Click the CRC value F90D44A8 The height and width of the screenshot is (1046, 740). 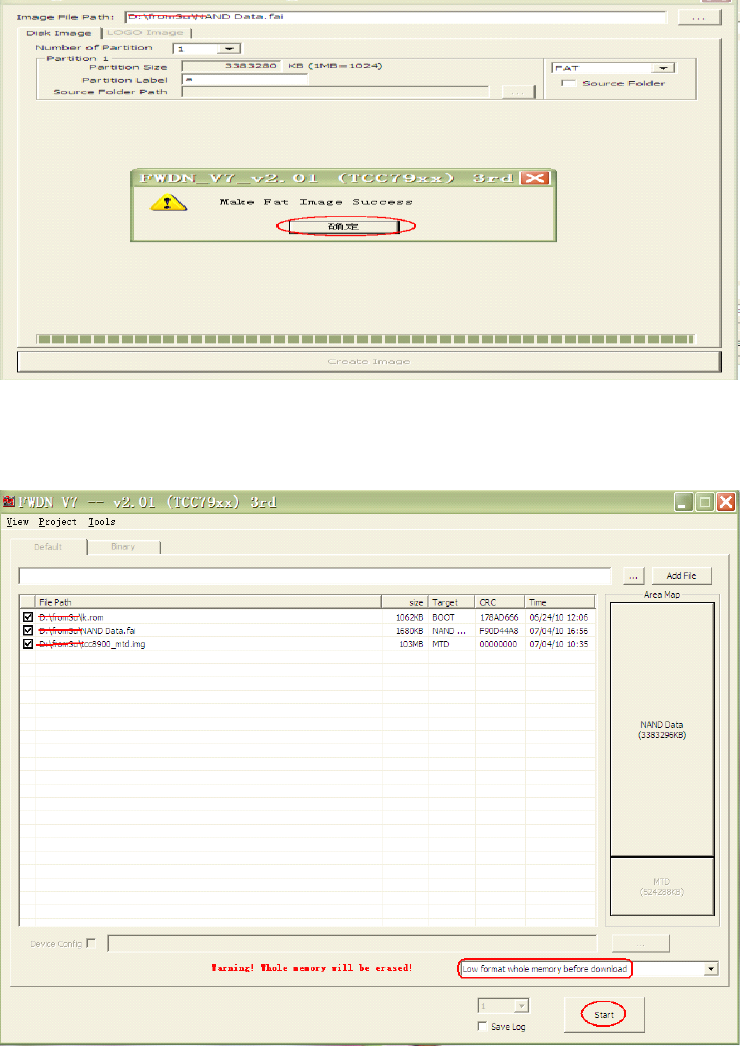pos(498,630)
